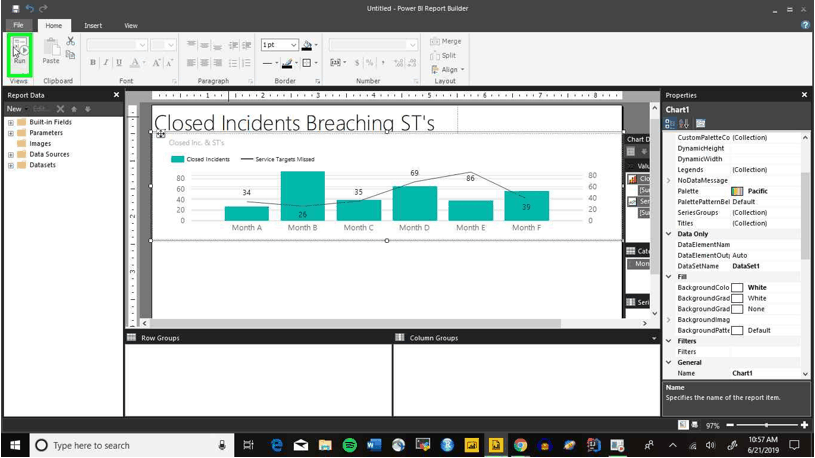Open Spotify from the taskbar
815x458 pixels.
(x=350, y=446)
